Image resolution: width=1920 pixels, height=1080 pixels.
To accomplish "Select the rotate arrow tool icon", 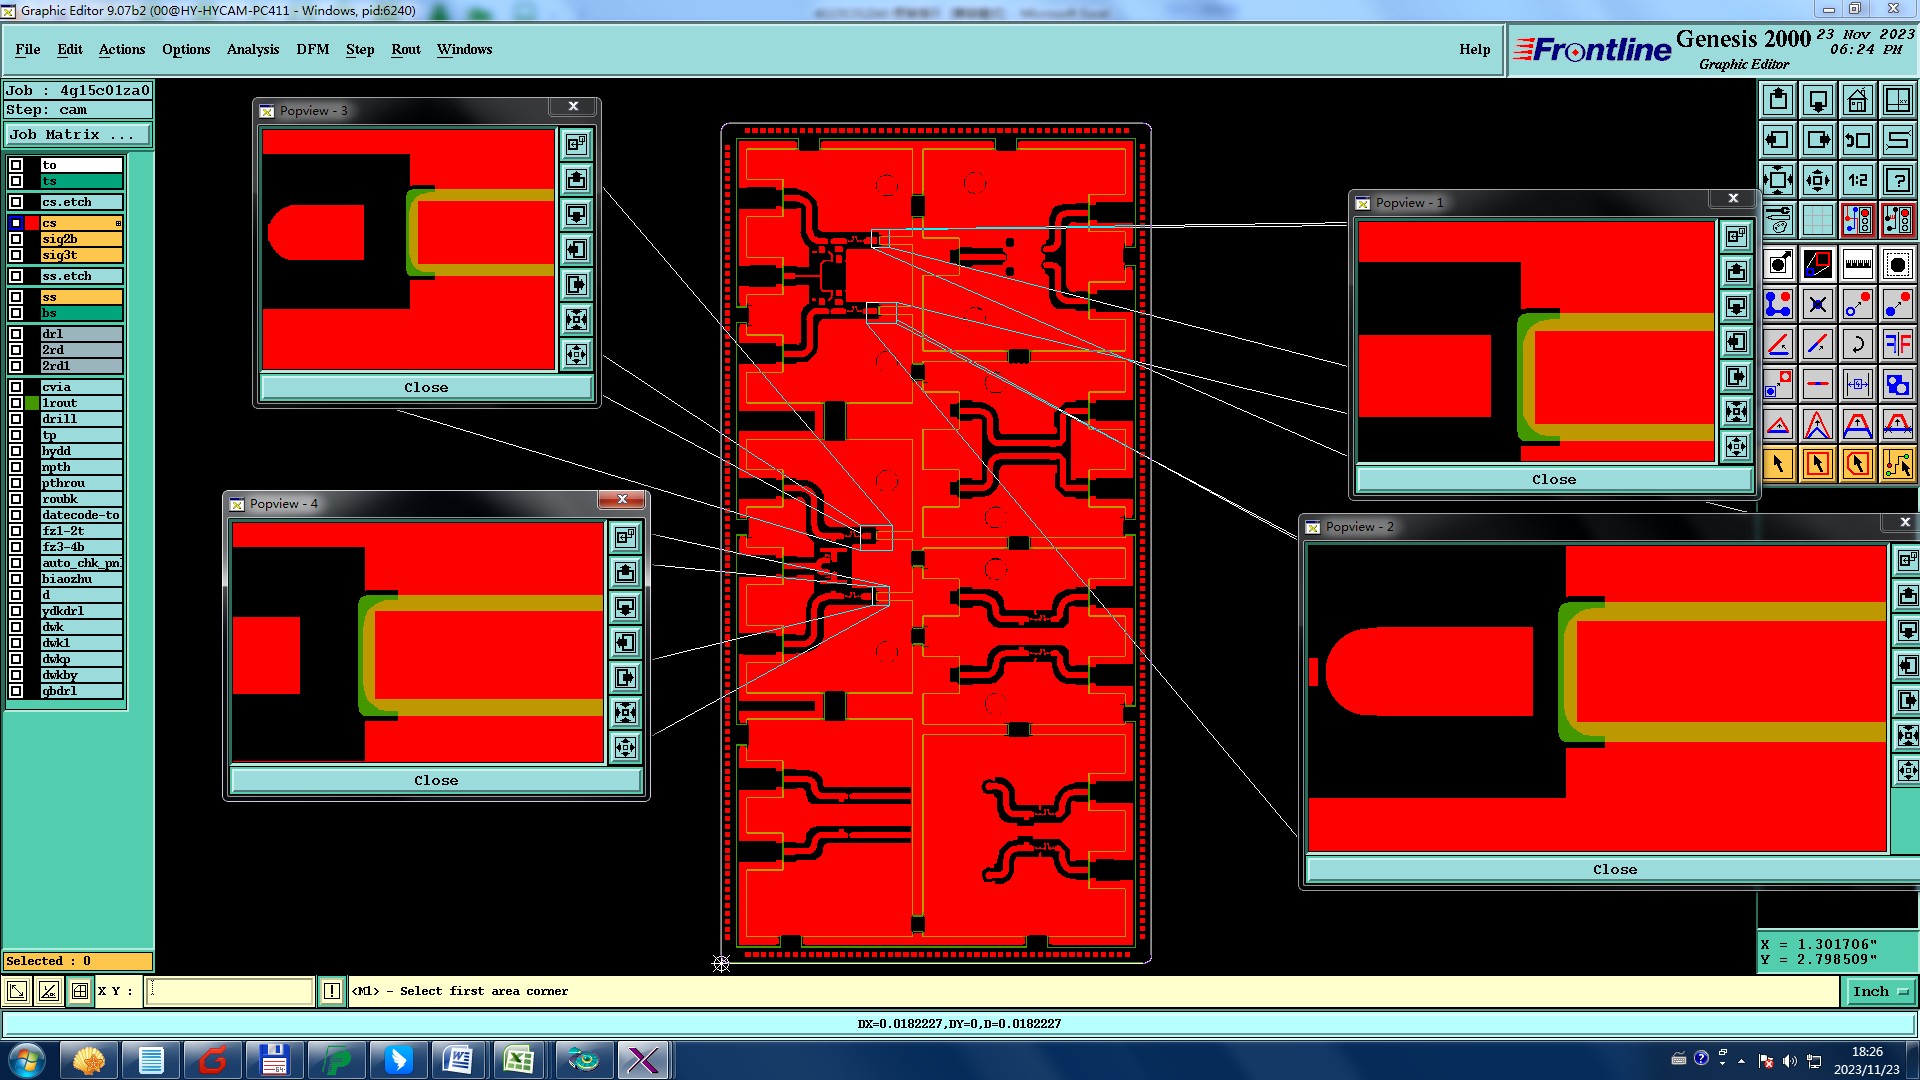I will tap(1857, 344).
